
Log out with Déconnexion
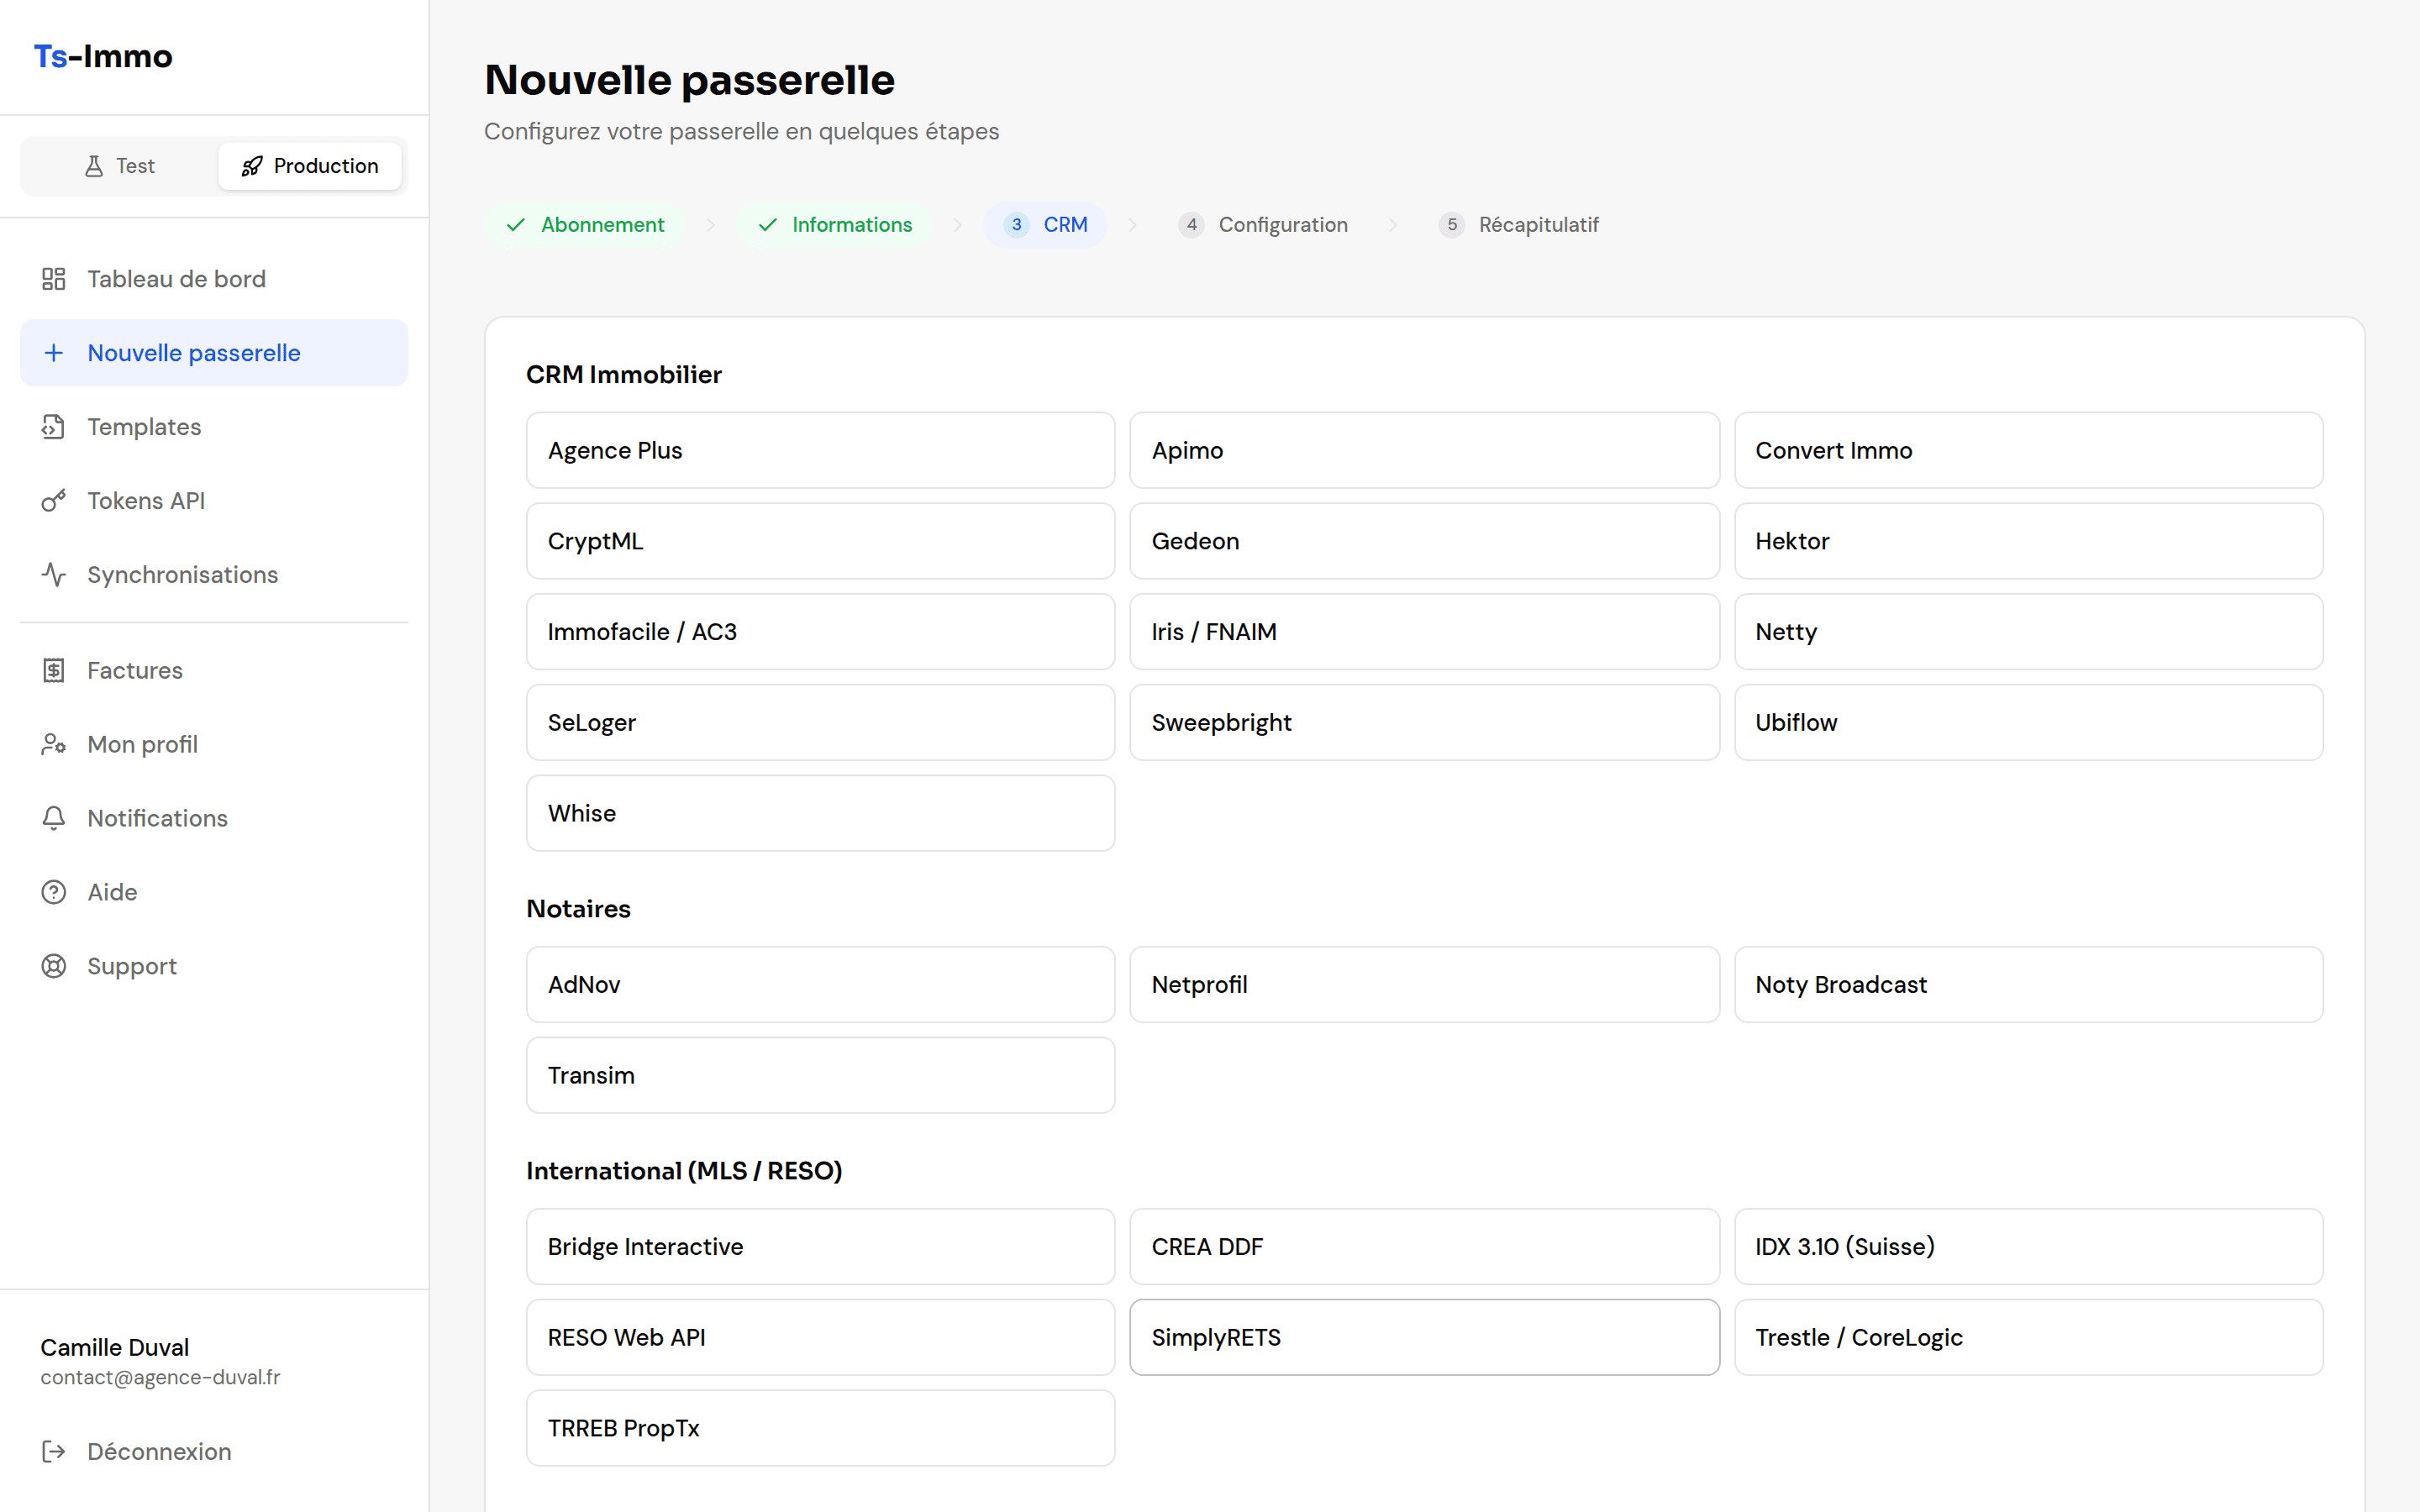(214, 1451)
